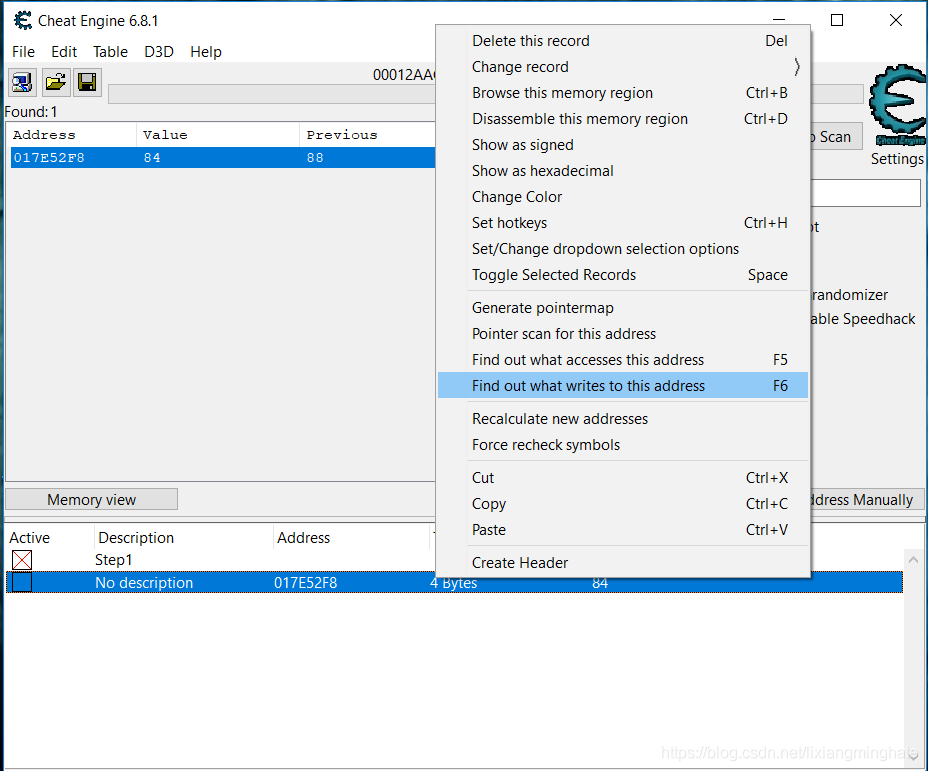Select Show as signed
The image size is (928, 771).
[623, 145]
